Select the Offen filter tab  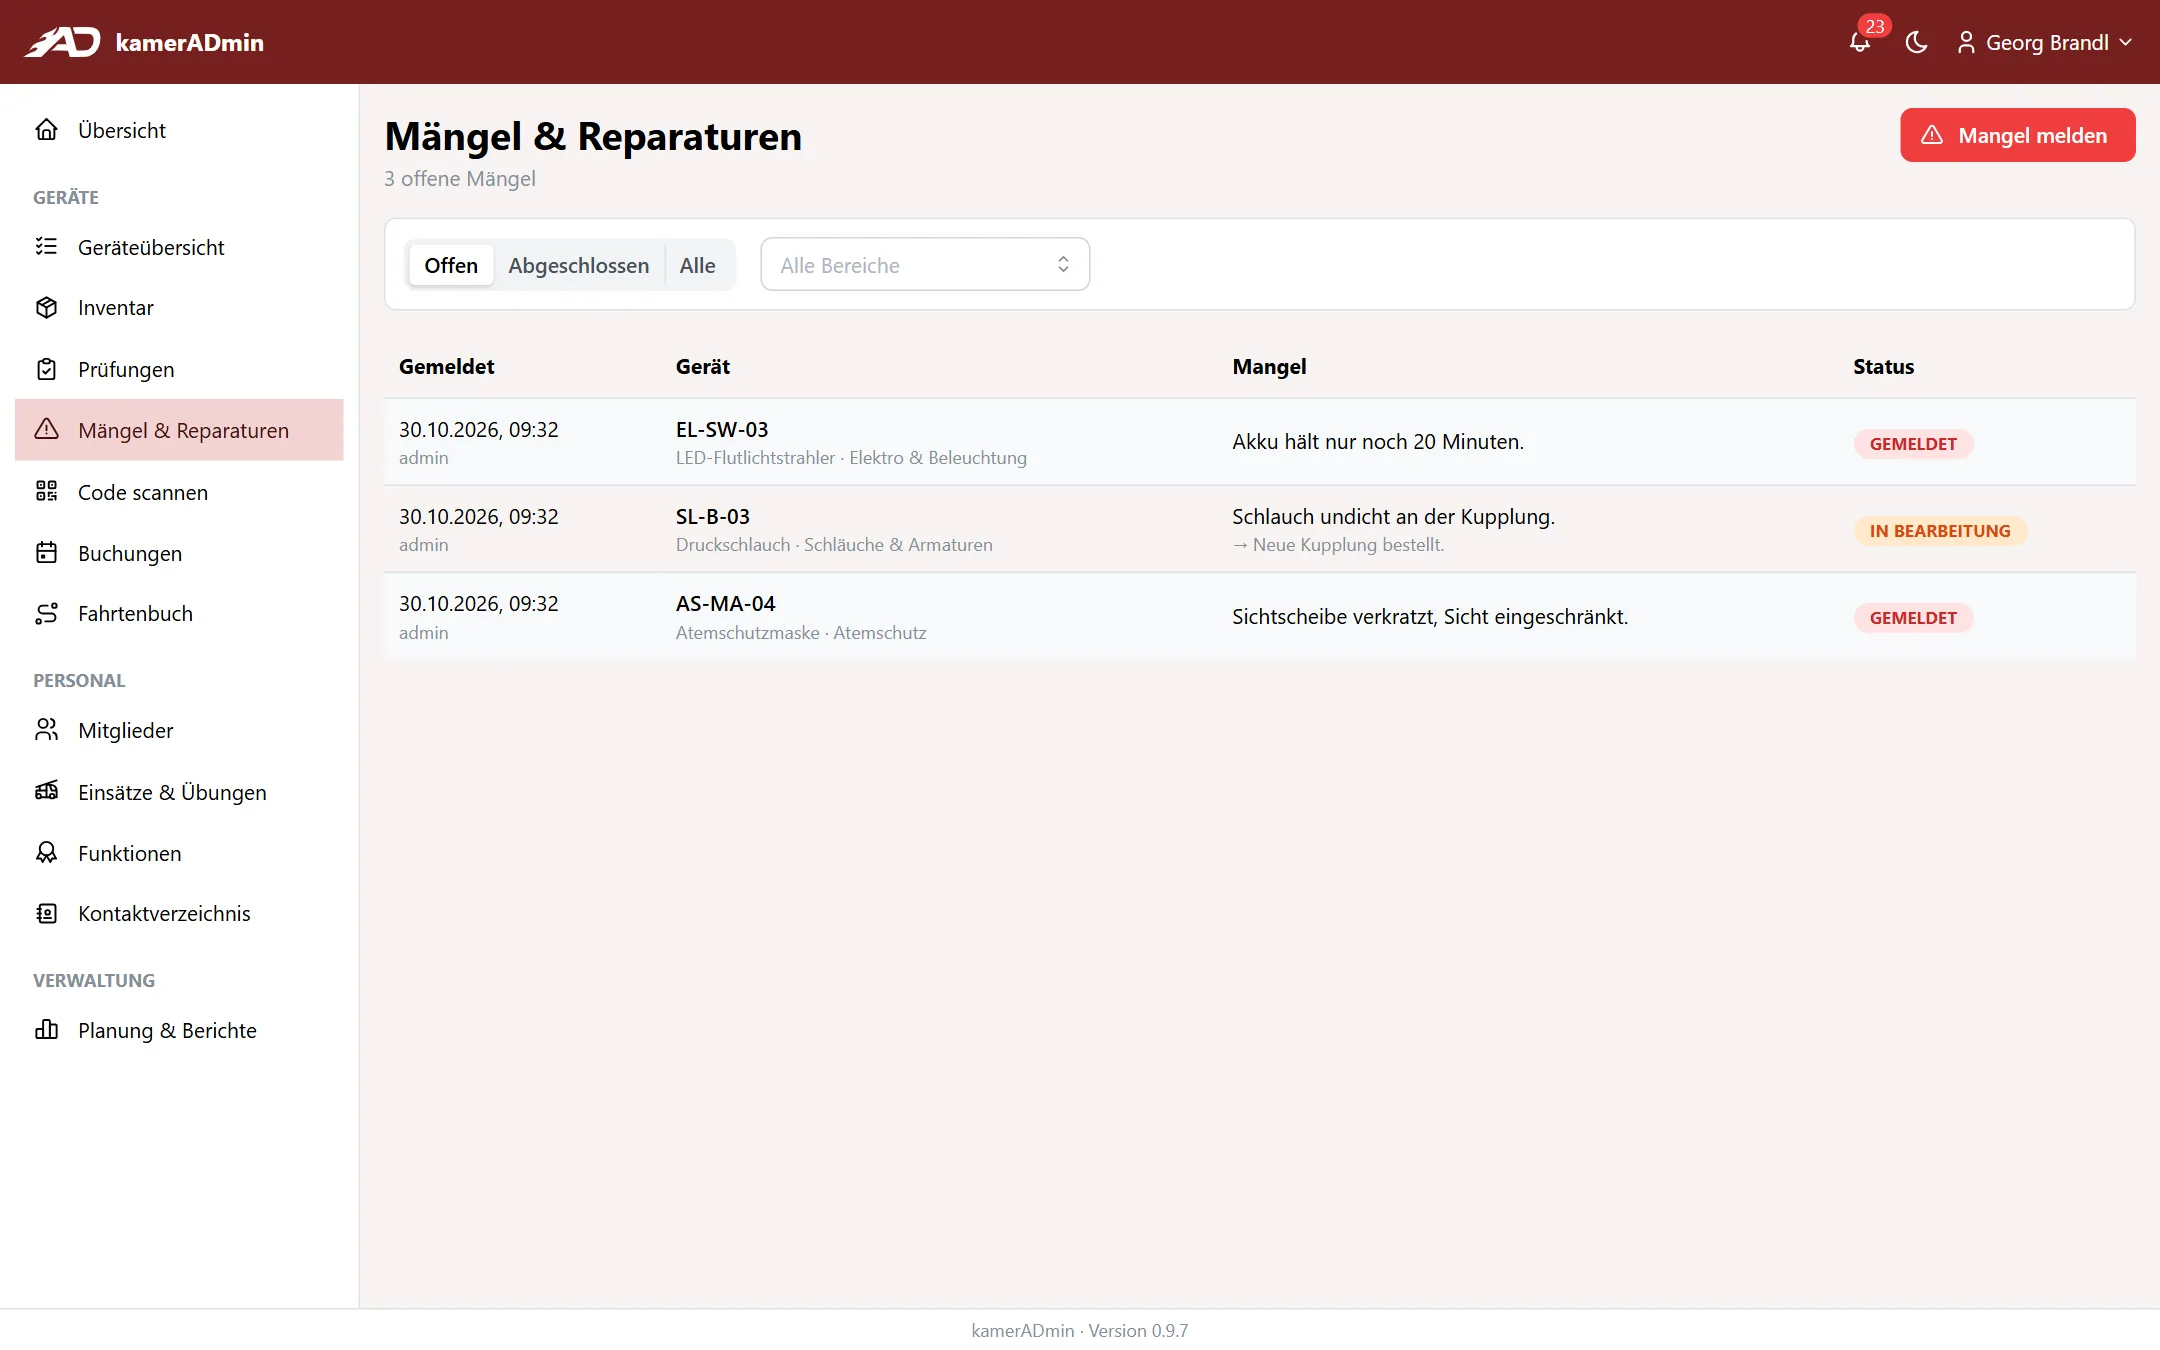click(x=451, y=265)
